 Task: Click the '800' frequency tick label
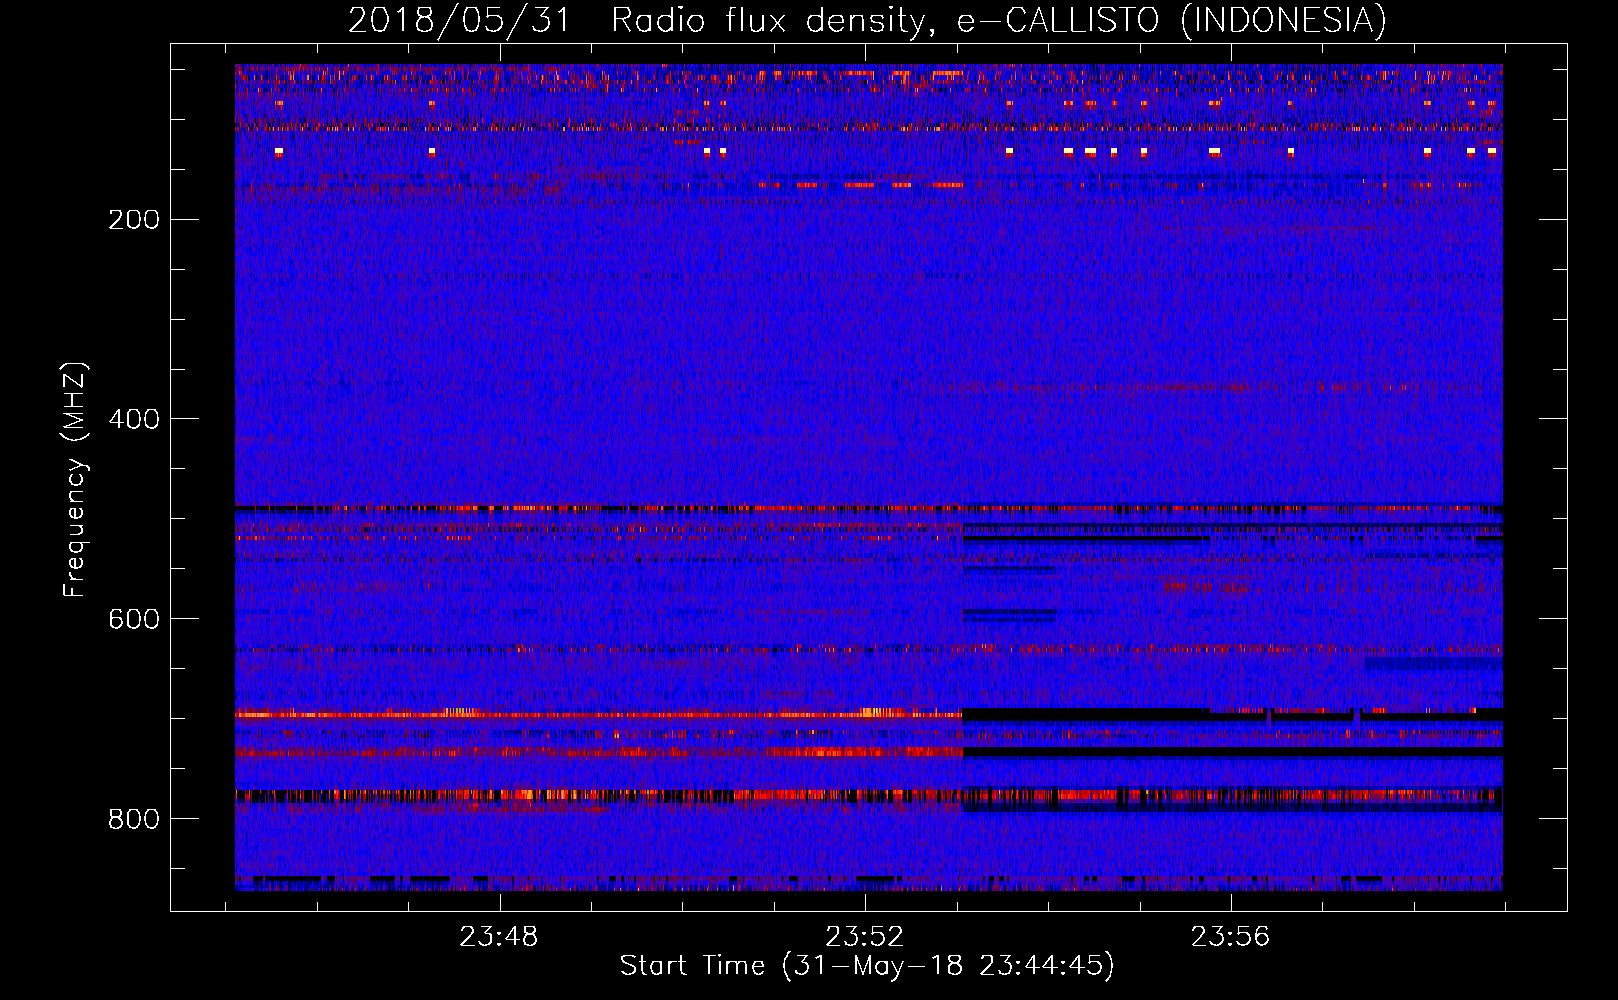click(x=134, y=819)
